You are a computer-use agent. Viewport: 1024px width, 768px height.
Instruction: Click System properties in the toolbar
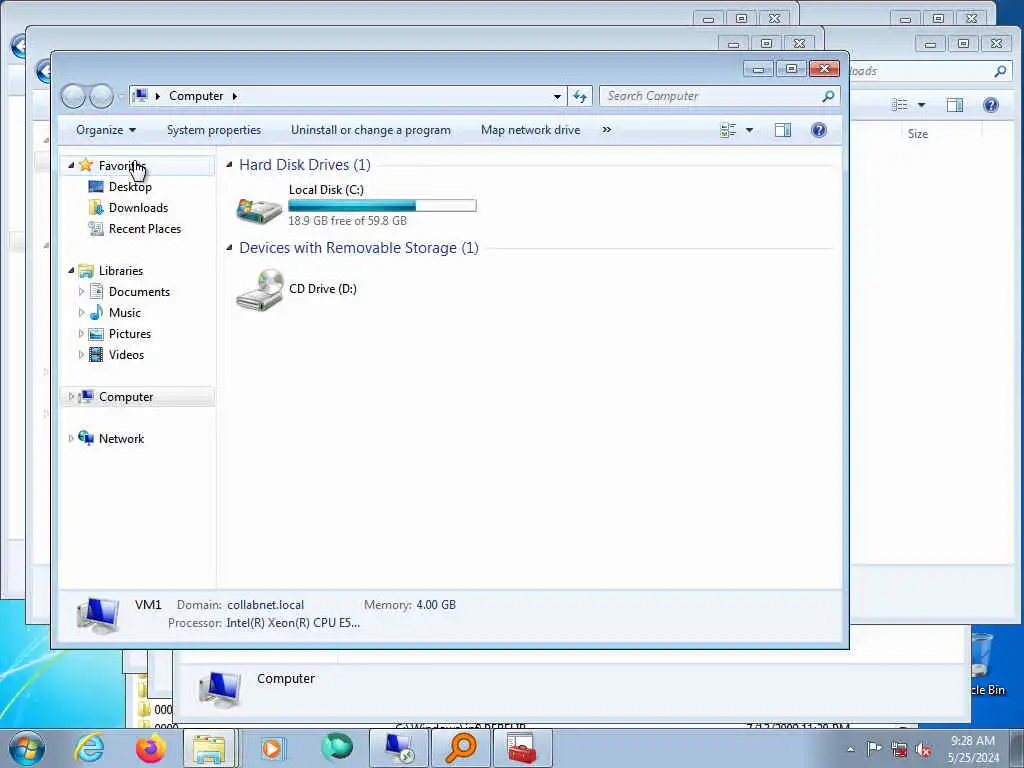214,130
